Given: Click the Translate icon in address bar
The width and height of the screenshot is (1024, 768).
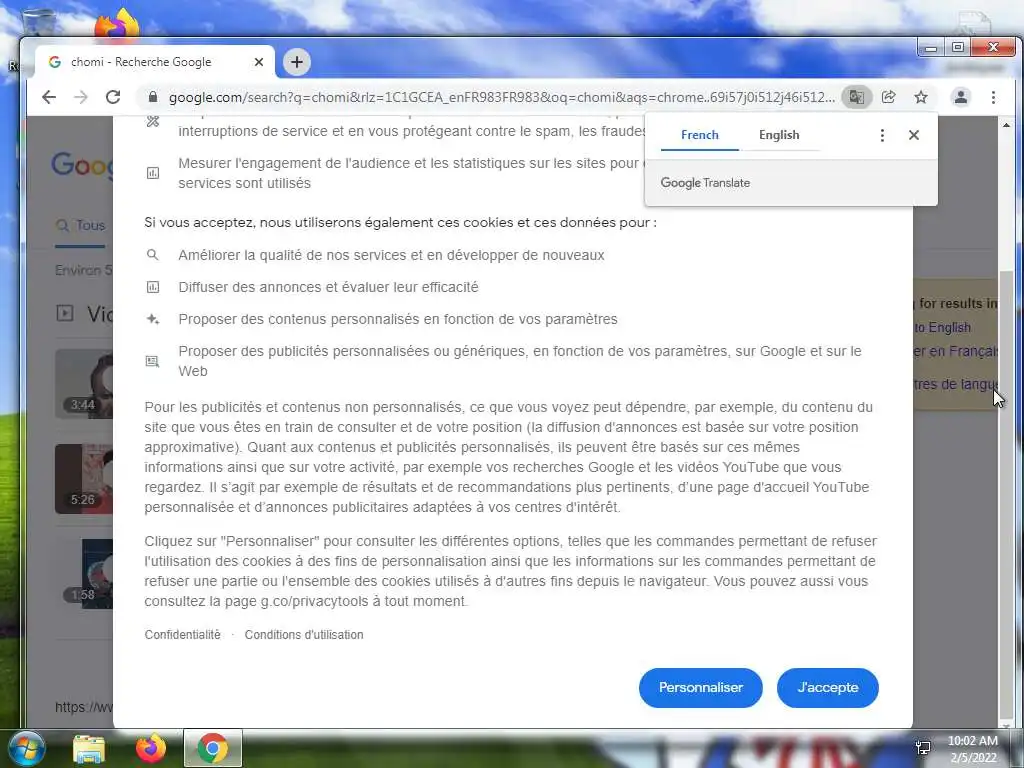Looking at the screenshot, I should 857,97.
